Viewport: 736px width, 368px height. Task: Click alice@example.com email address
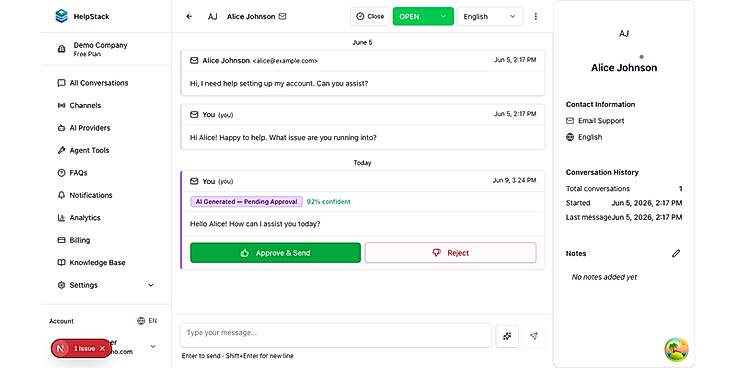[285, 61]
